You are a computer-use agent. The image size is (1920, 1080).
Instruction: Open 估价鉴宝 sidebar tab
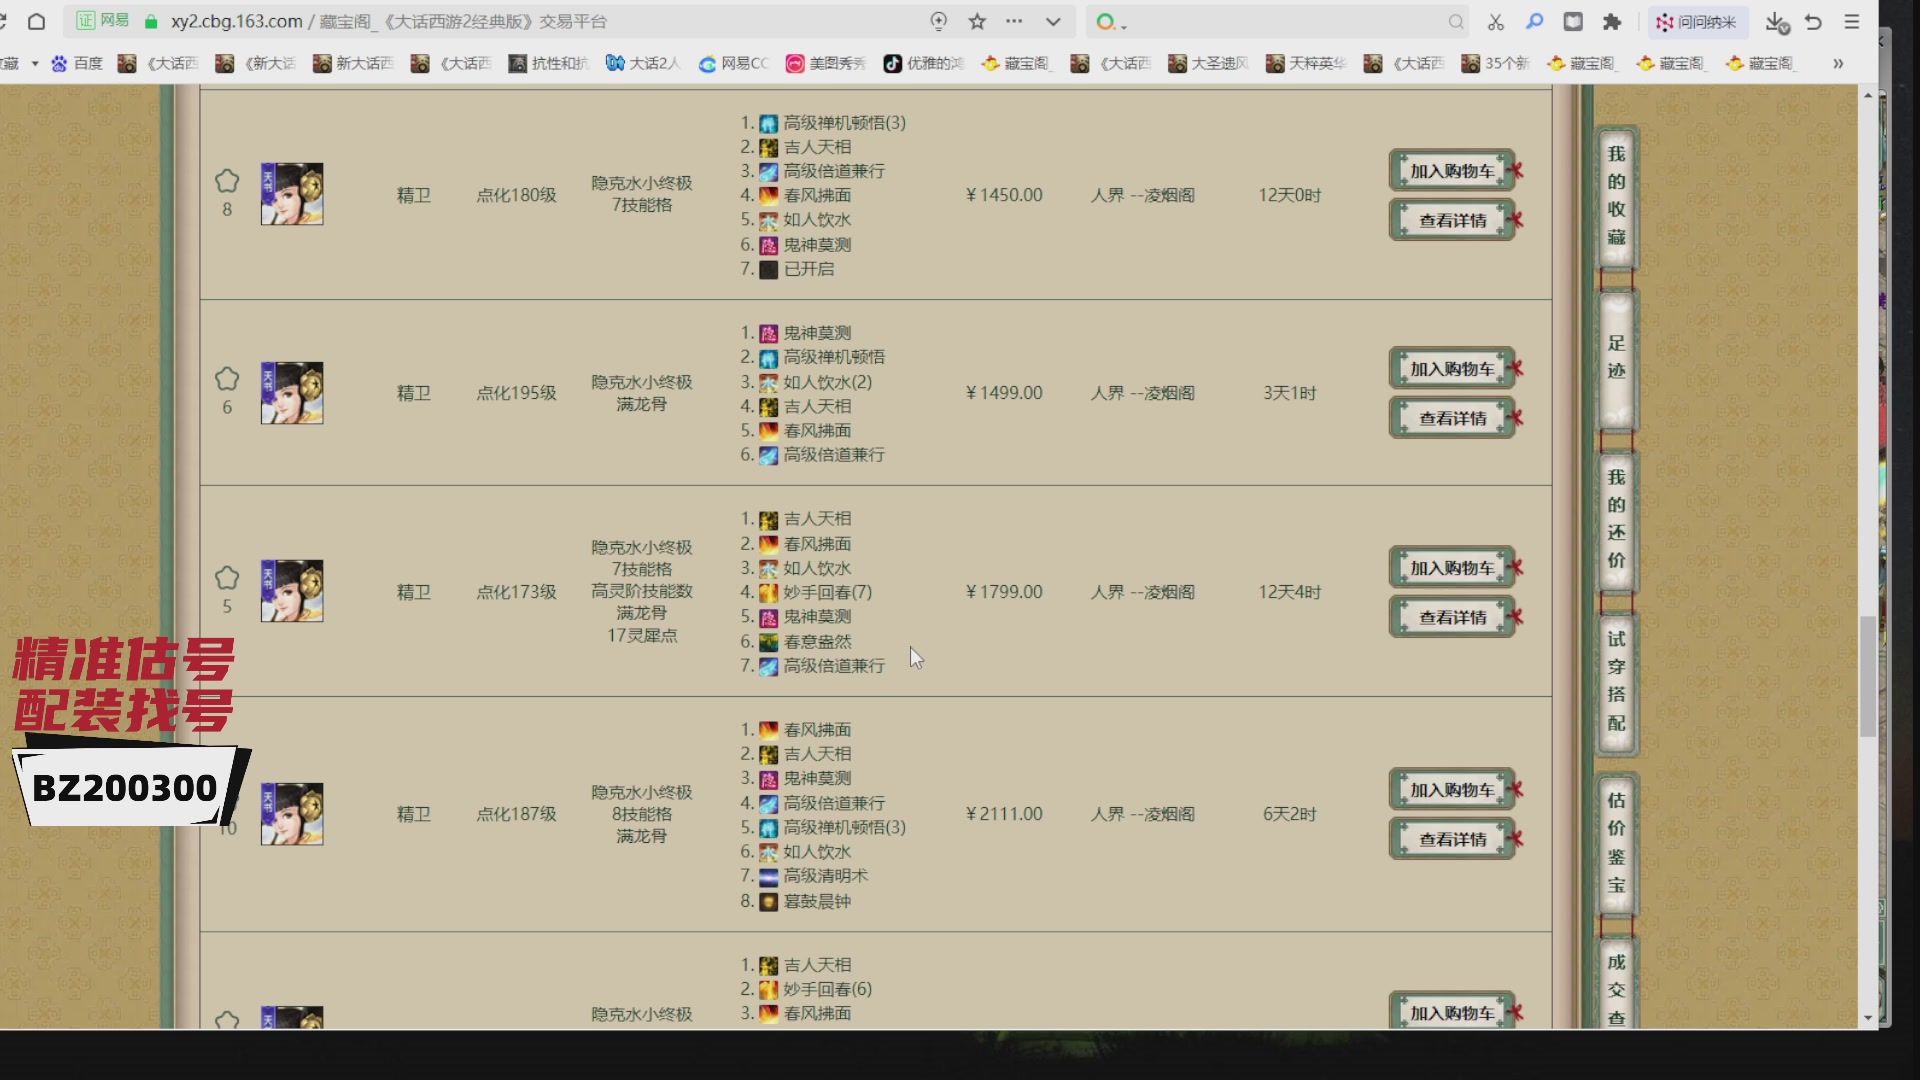[1616, 843]
